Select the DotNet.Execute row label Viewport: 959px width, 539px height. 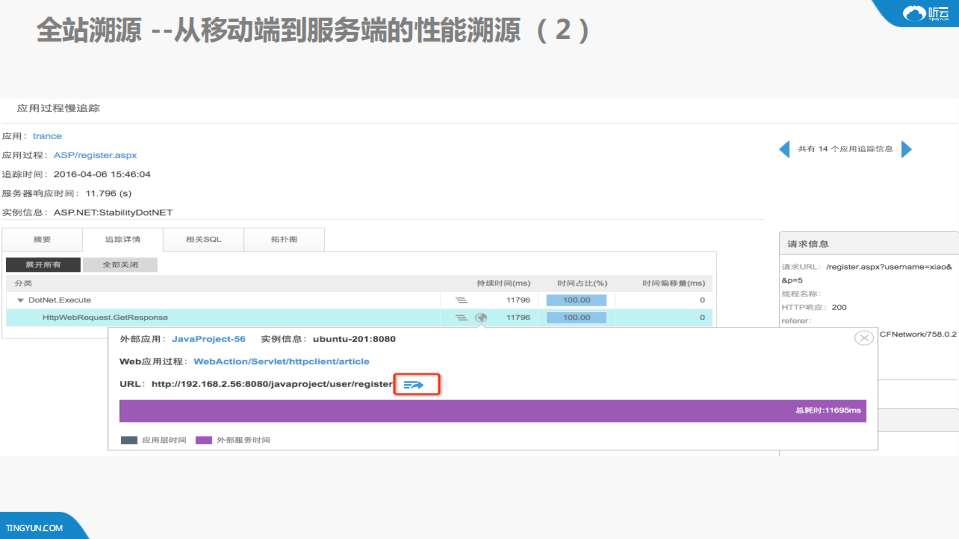click(x=59, y=300)
